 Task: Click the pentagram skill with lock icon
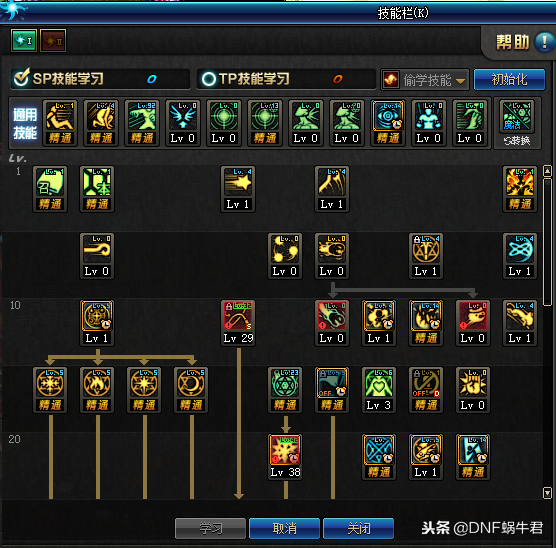point(426,255)
